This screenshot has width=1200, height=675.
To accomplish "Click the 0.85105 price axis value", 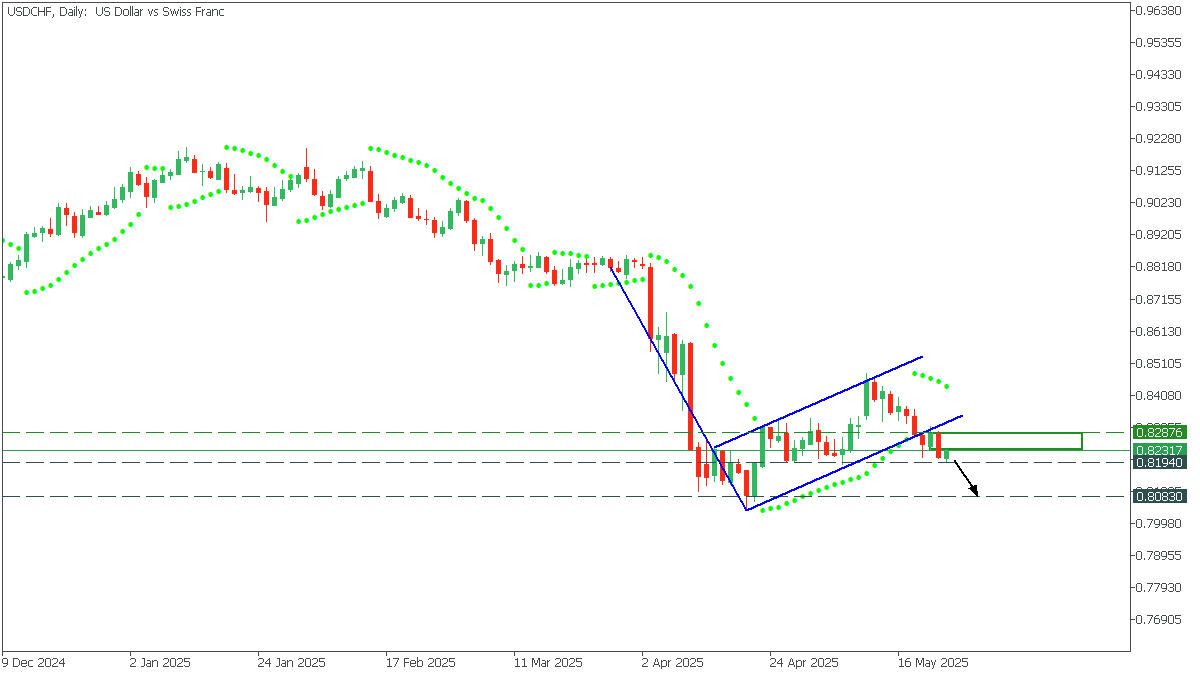I will (1161, 363).
